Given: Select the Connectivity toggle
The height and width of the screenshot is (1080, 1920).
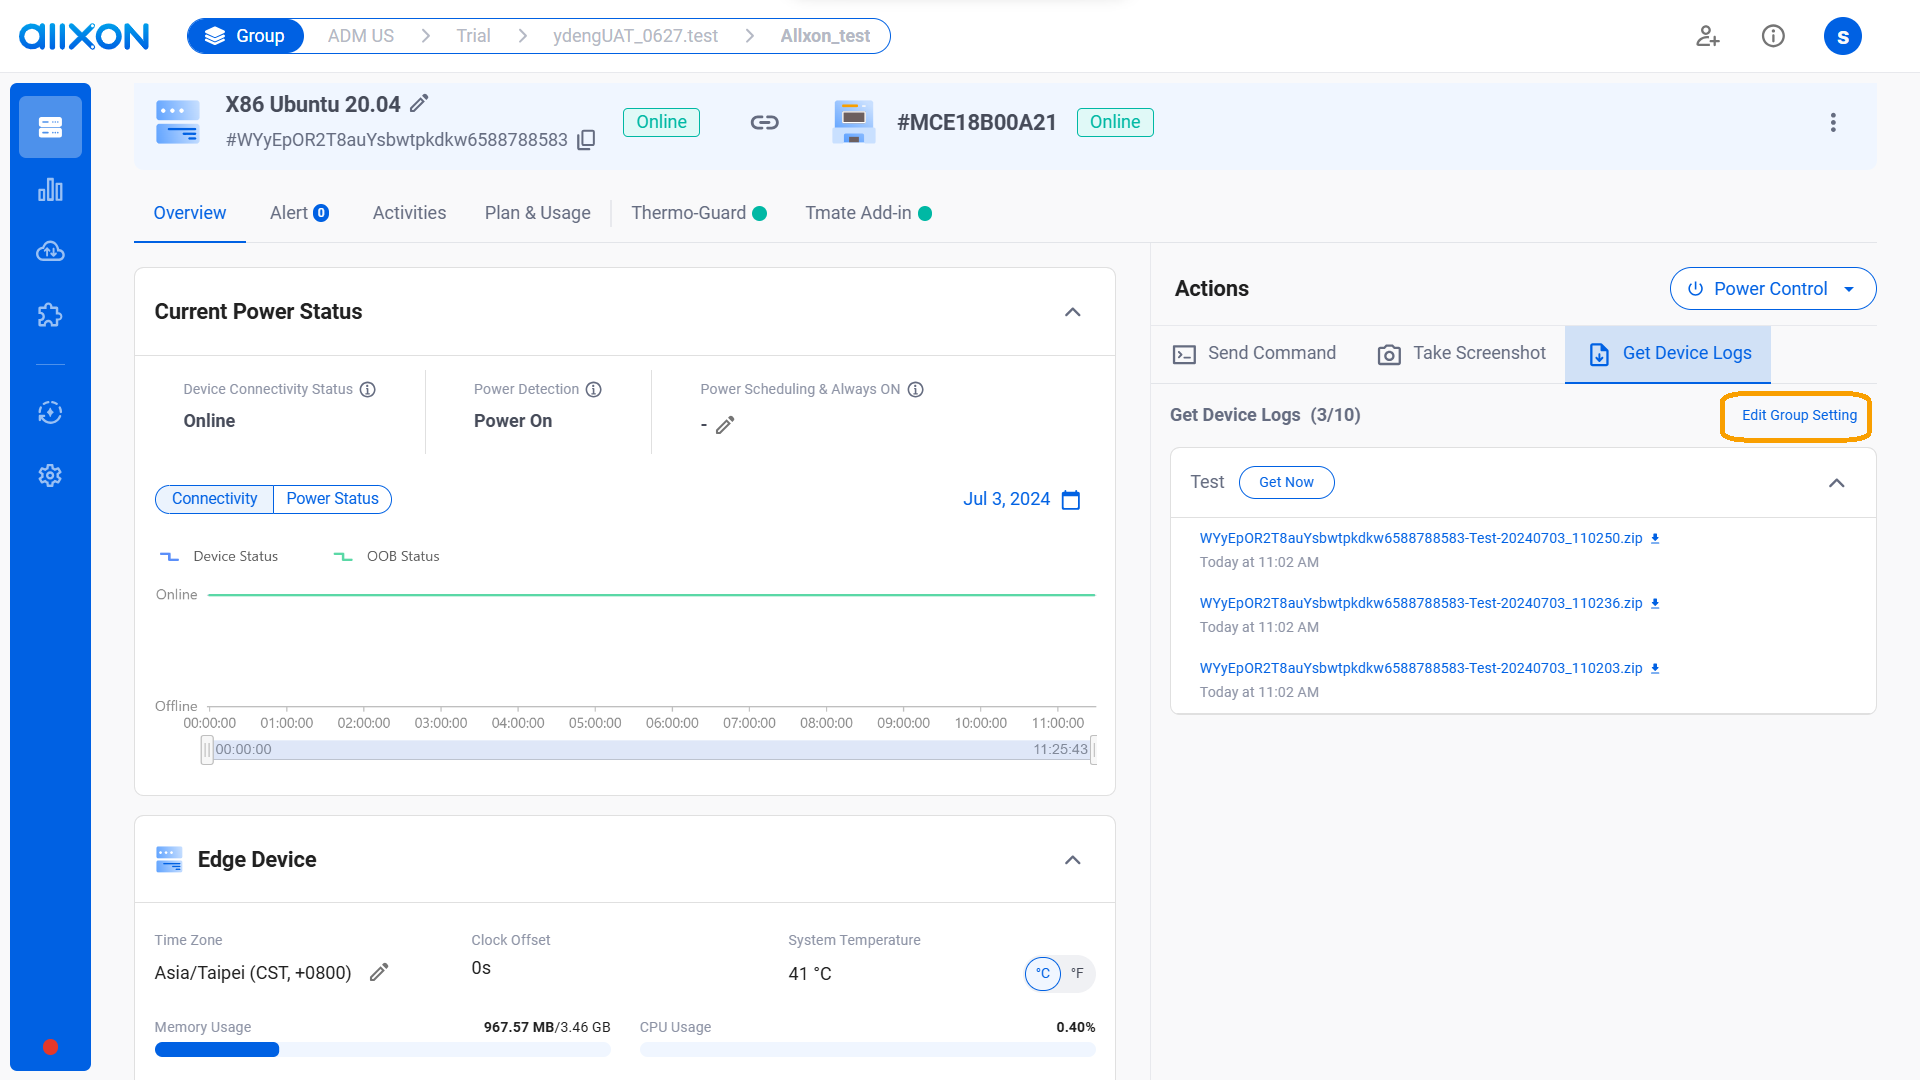Looking at the screenshot, I should click(x=214, y=499).
